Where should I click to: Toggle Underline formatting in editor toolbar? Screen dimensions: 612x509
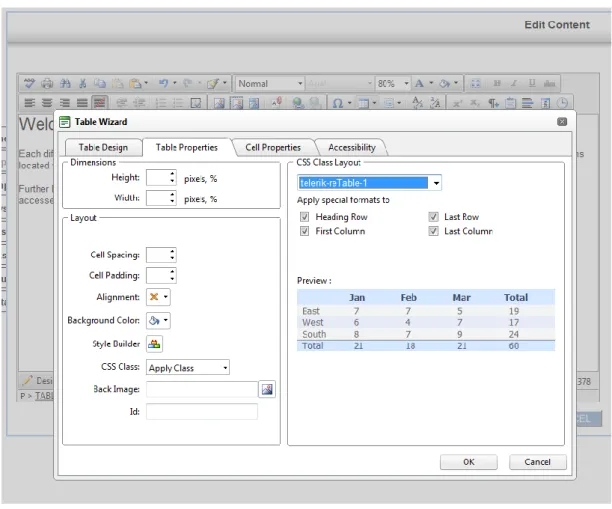532,84
